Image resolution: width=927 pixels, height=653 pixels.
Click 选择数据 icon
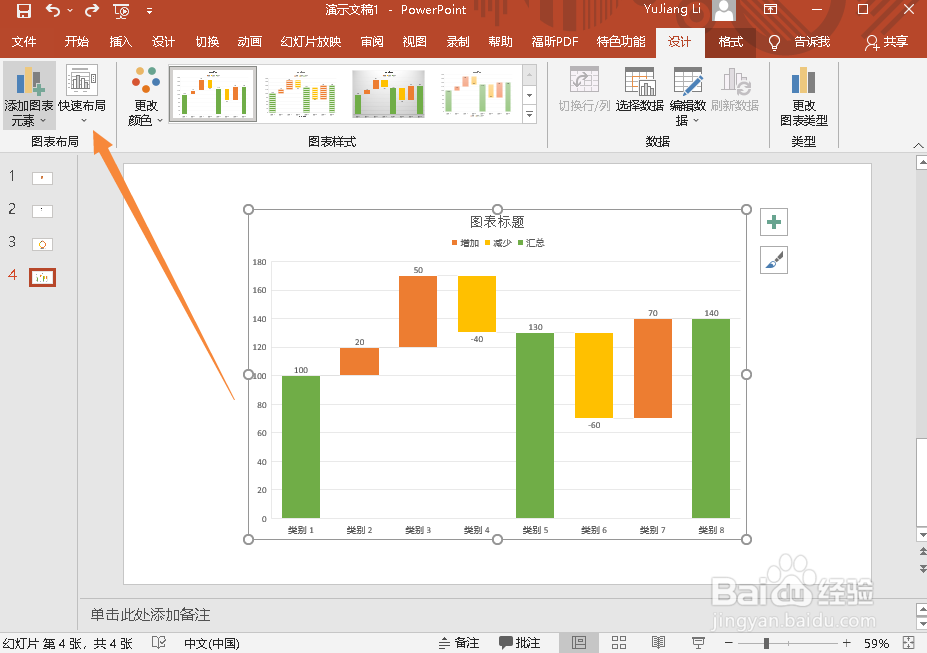pos(640,89)
